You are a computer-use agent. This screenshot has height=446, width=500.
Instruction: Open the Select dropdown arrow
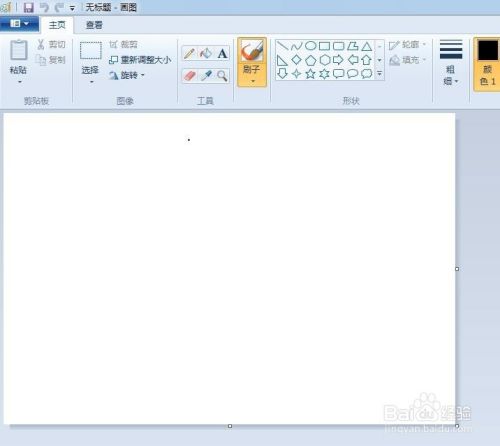tap(91, 82)
